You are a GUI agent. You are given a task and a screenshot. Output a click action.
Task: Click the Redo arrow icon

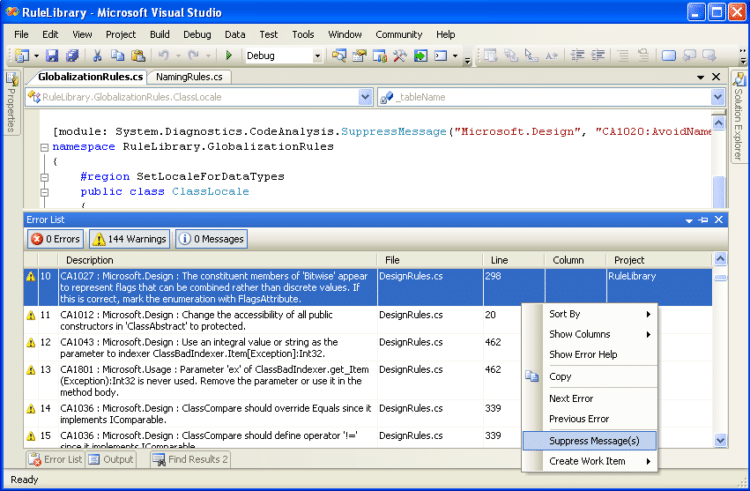pos(193,56)
